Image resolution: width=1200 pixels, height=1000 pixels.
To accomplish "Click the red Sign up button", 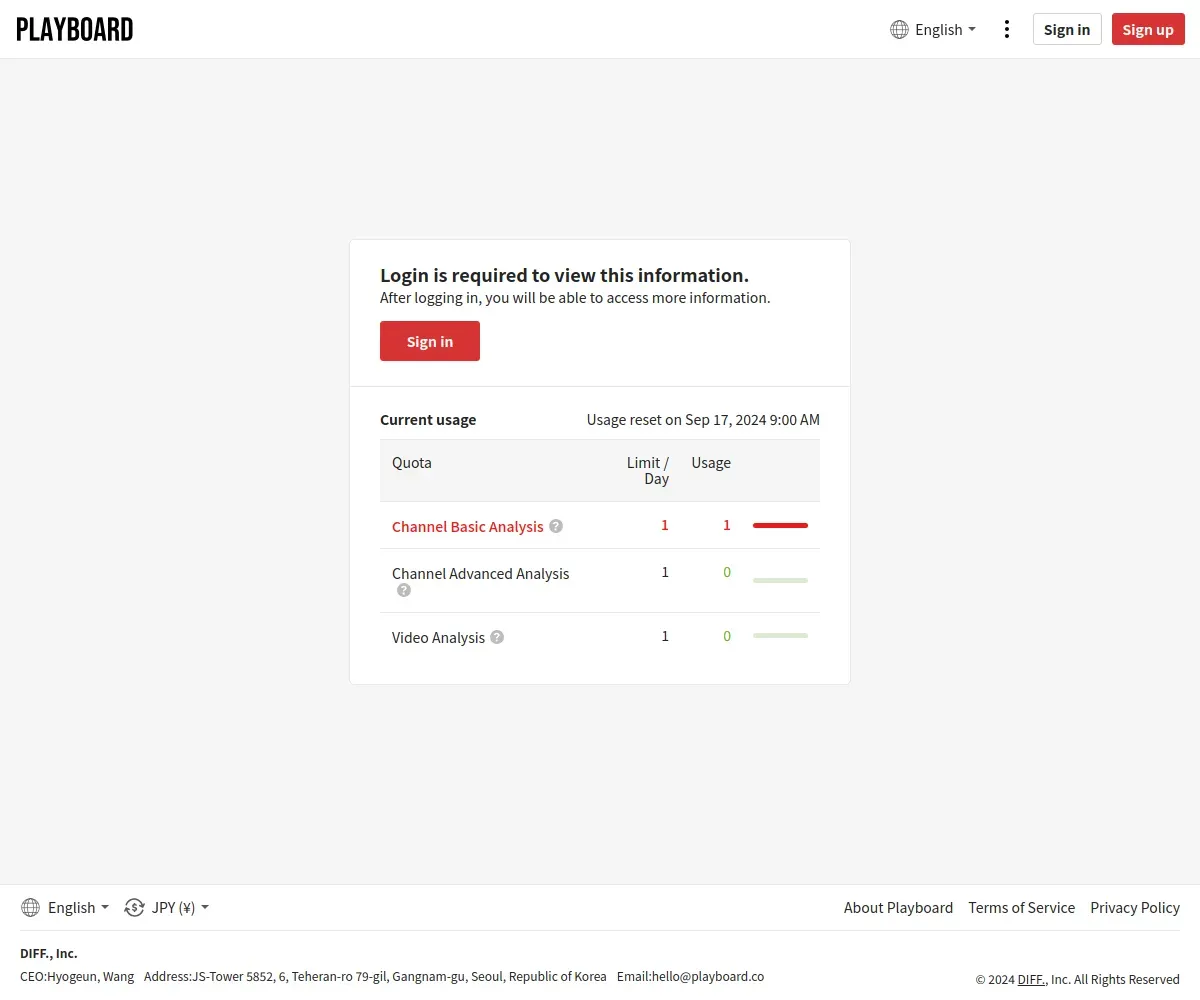I will coord(1148,29).
